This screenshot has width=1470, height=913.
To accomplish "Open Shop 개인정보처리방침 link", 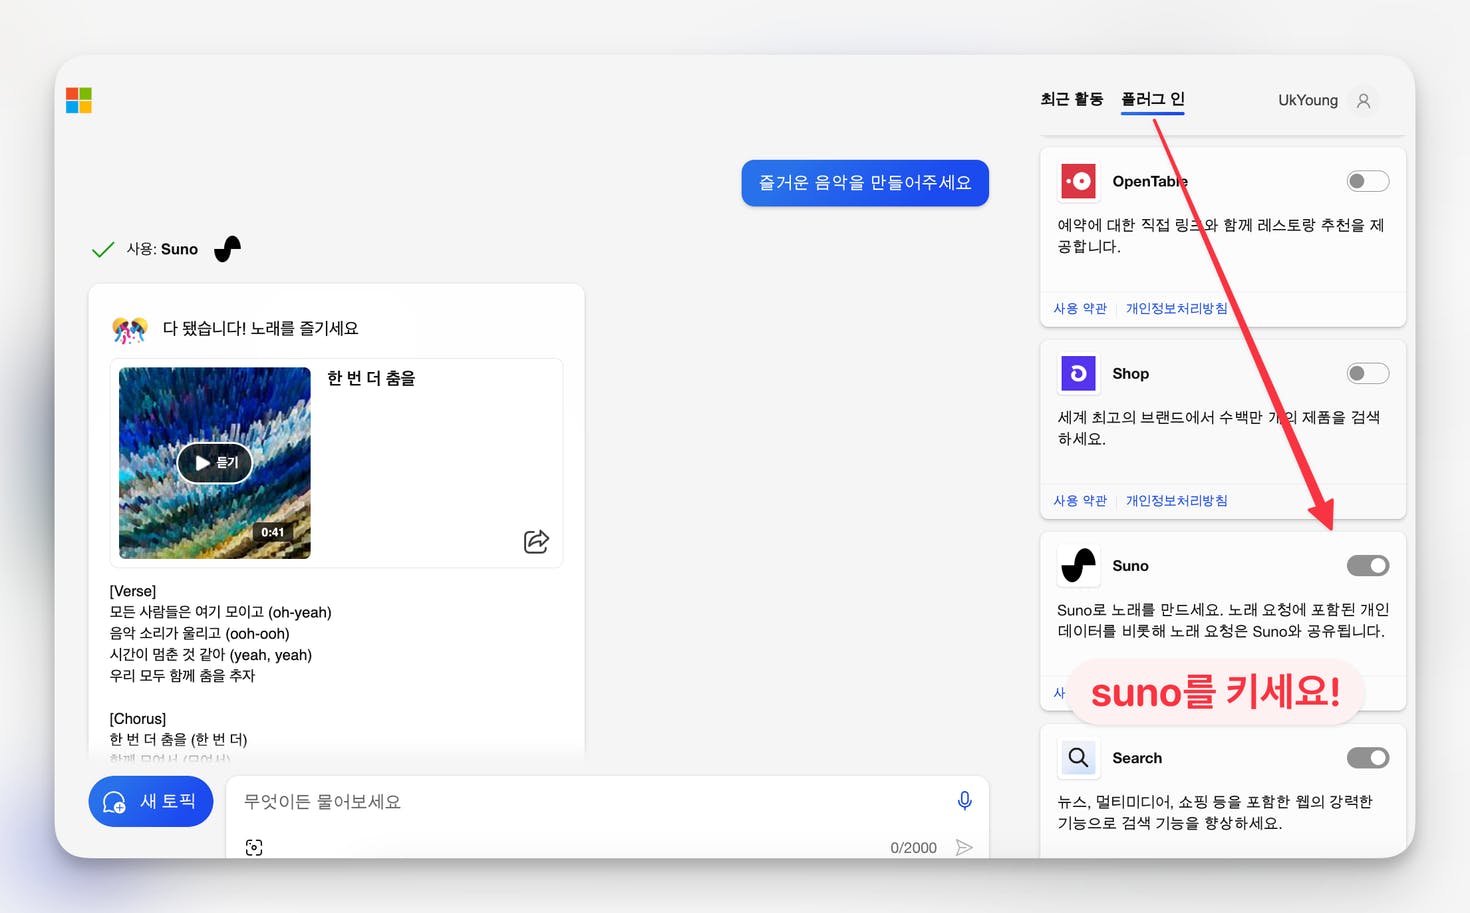I will click(x=1177, y=500).
